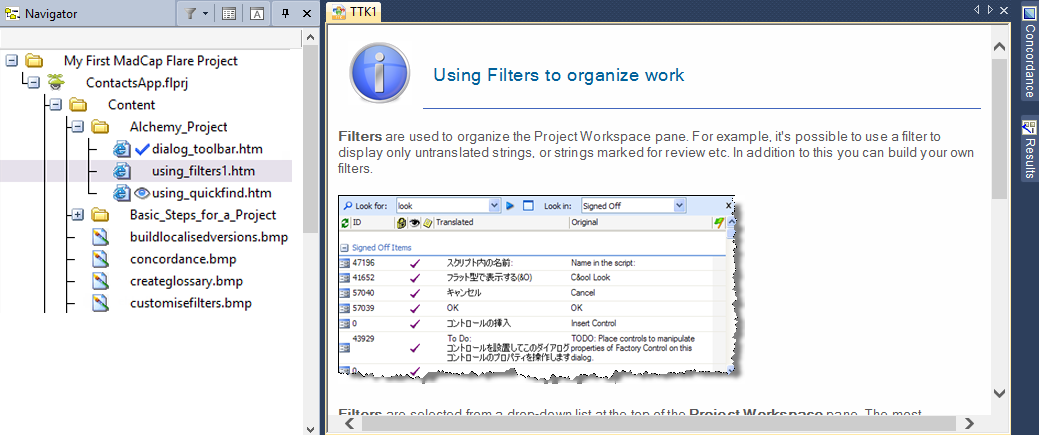The height and width of the screenshot is (435, 1039).
Task: Select the Alchemy_Project folder label
Action: (x=178, y=127)
